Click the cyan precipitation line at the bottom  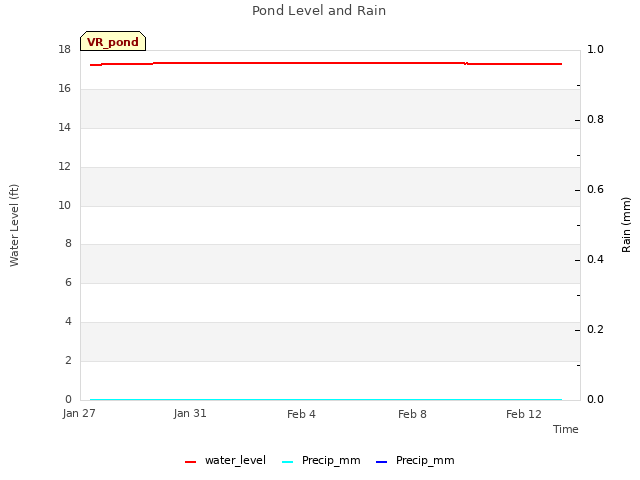point(326,399)
